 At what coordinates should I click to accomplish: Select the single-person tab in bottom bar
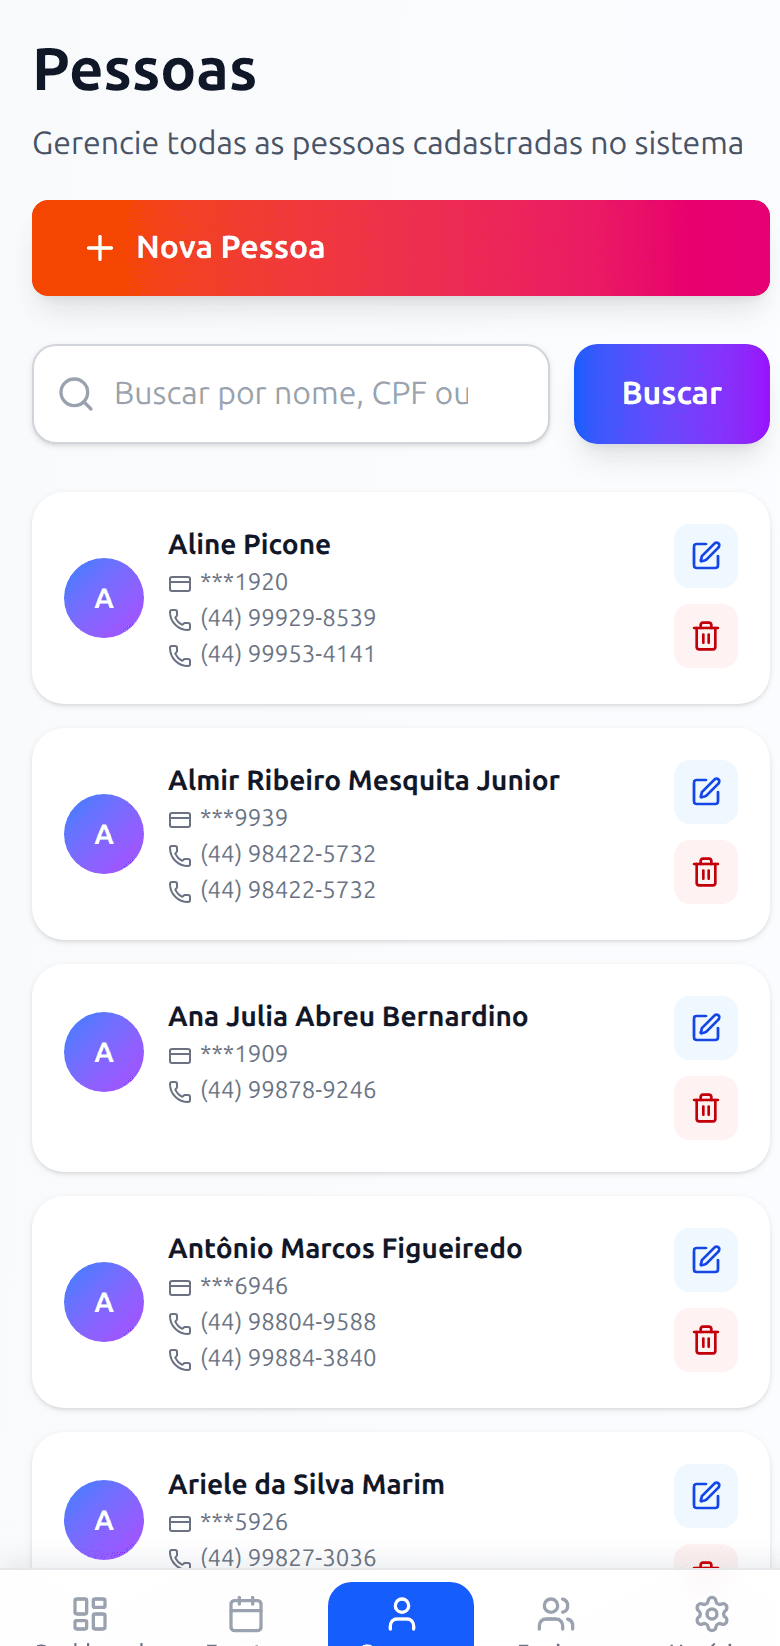pos(401,1614)
